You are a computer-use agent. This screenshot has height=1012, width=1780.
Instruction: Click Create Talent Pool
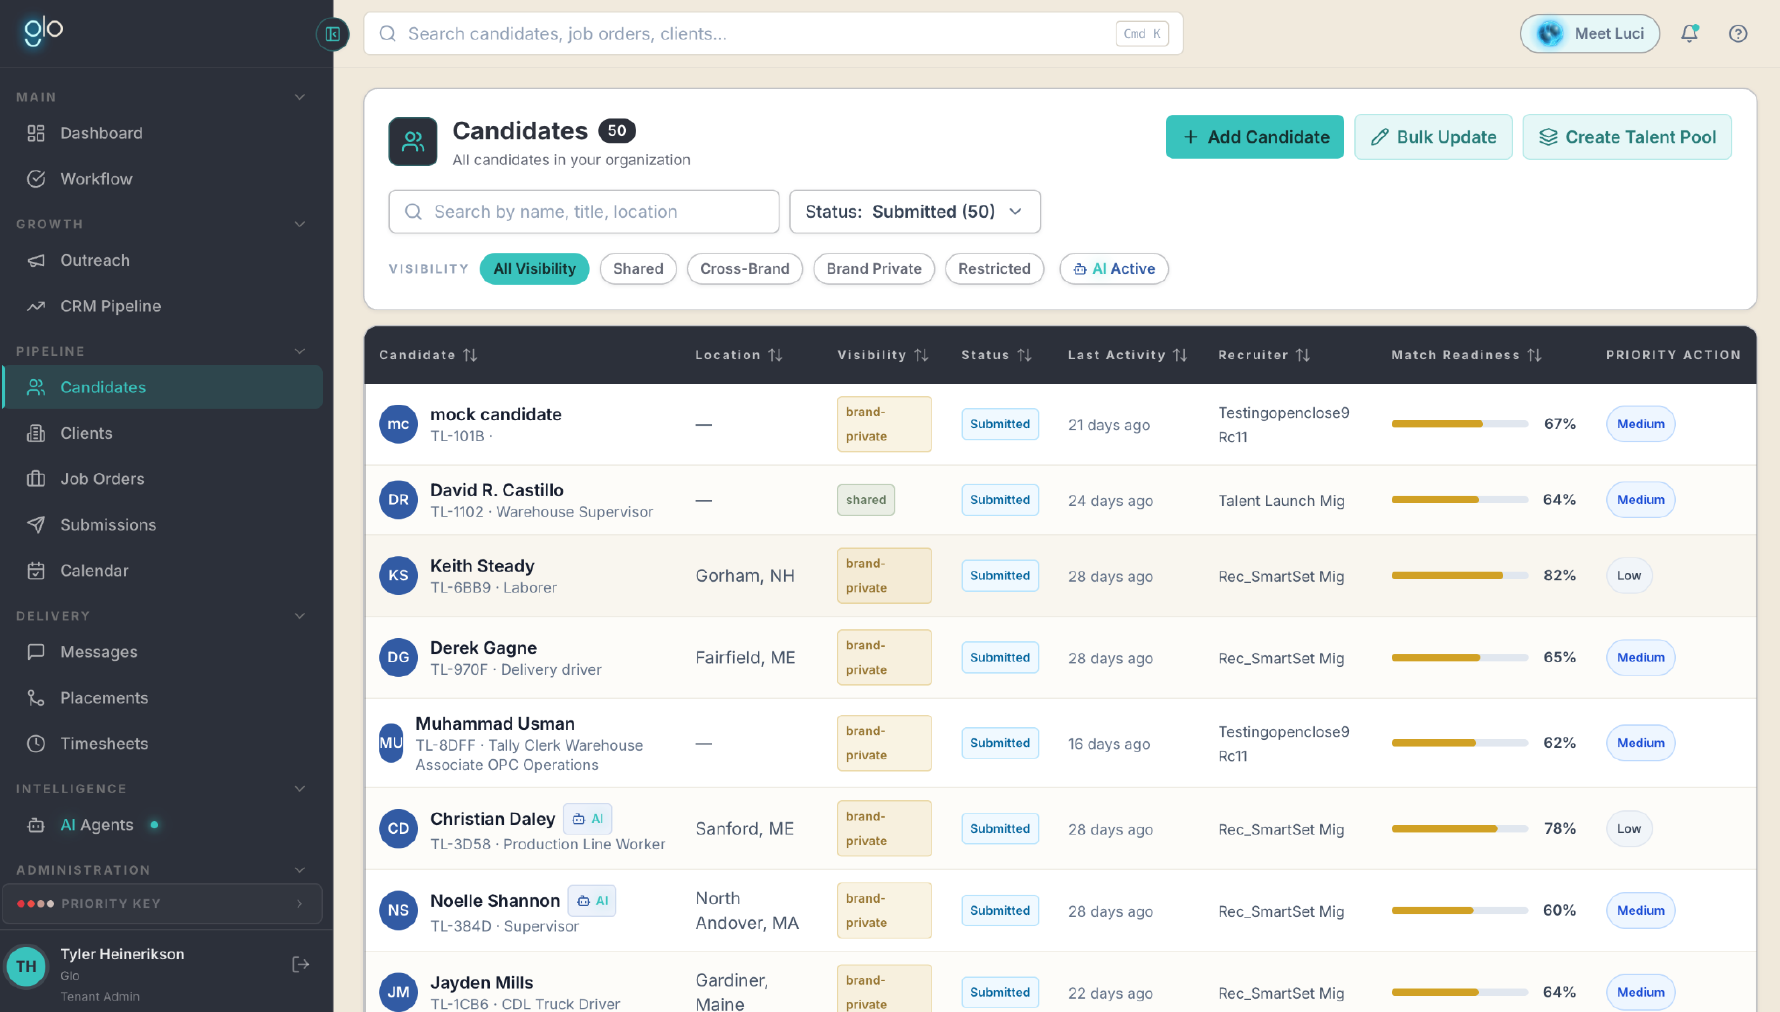click(1627, 137)
